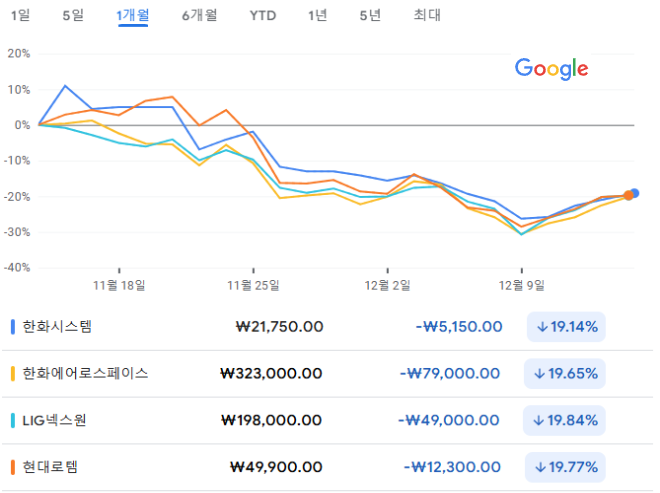
Task: Click the teal LIG넥스원 color marker
Action: pos(13,420)
